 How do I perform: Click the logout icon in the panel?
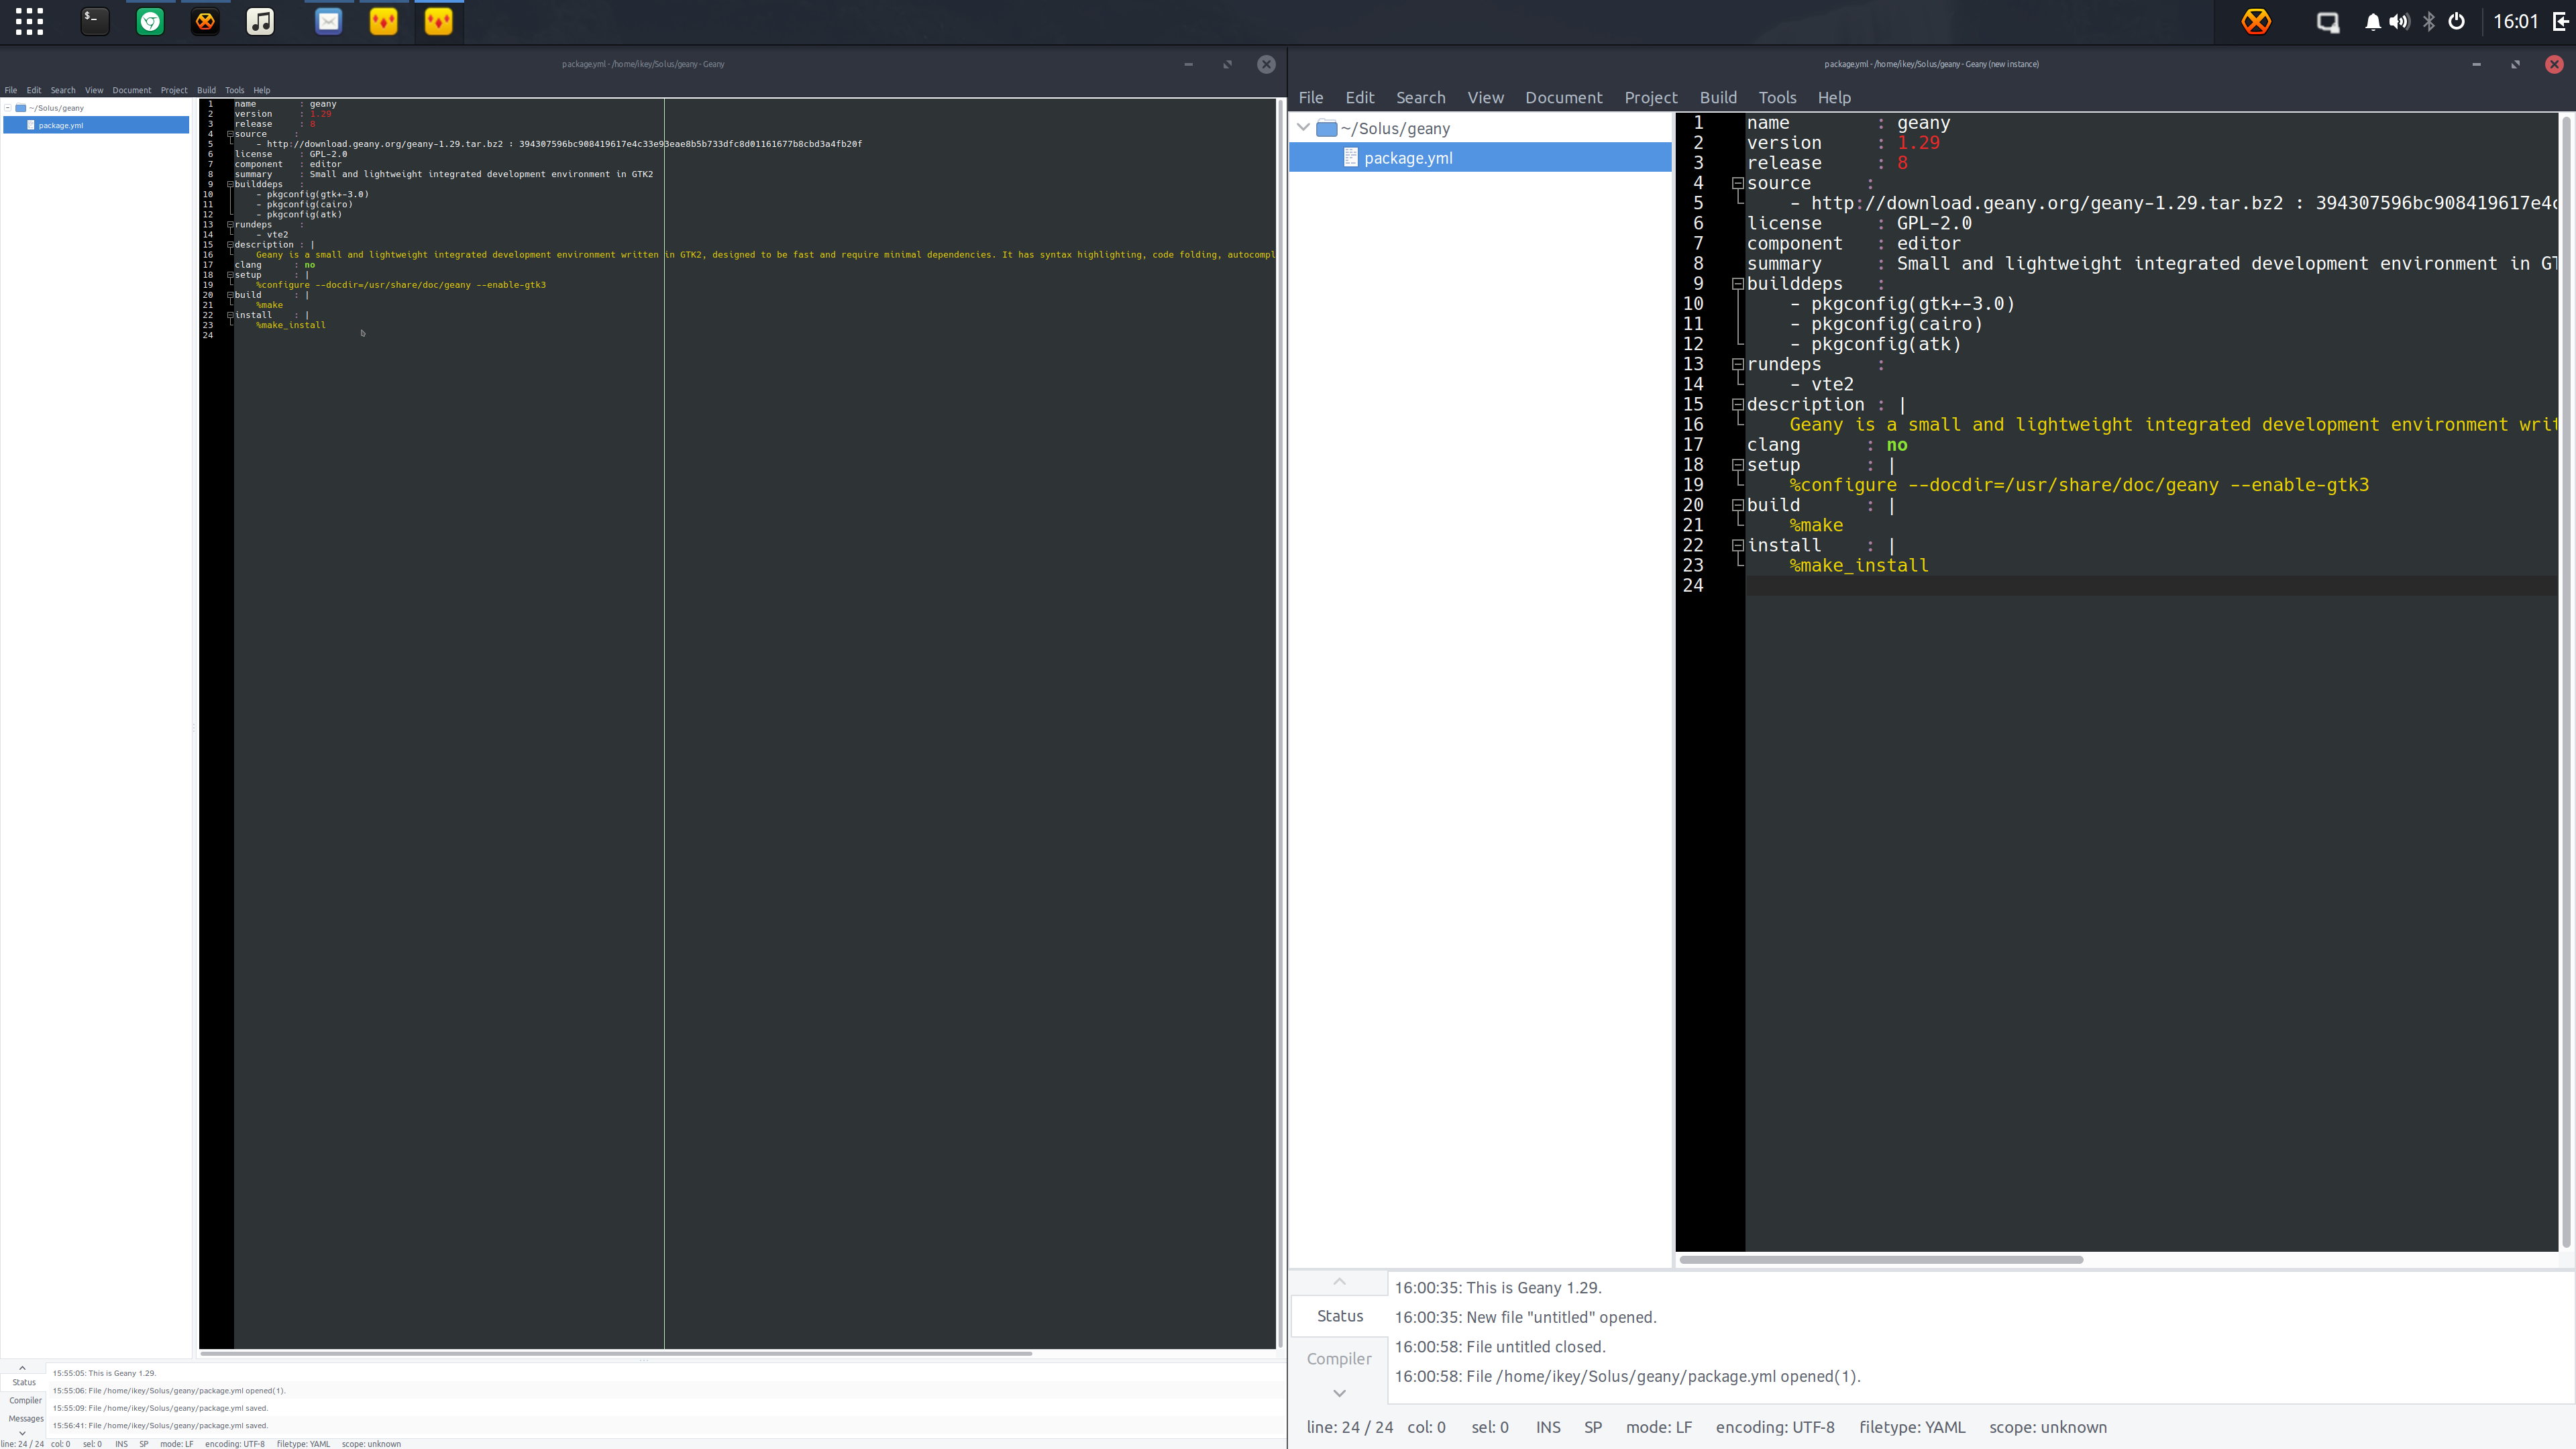tap(2561, 21)
